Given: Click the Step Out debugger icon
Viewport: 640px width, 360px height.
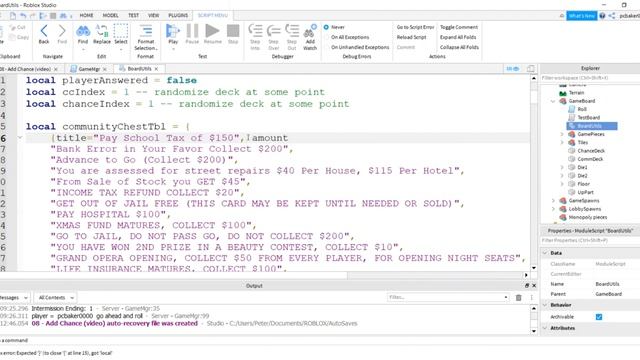Looking at the screenshot, I should tap(292, 37).
